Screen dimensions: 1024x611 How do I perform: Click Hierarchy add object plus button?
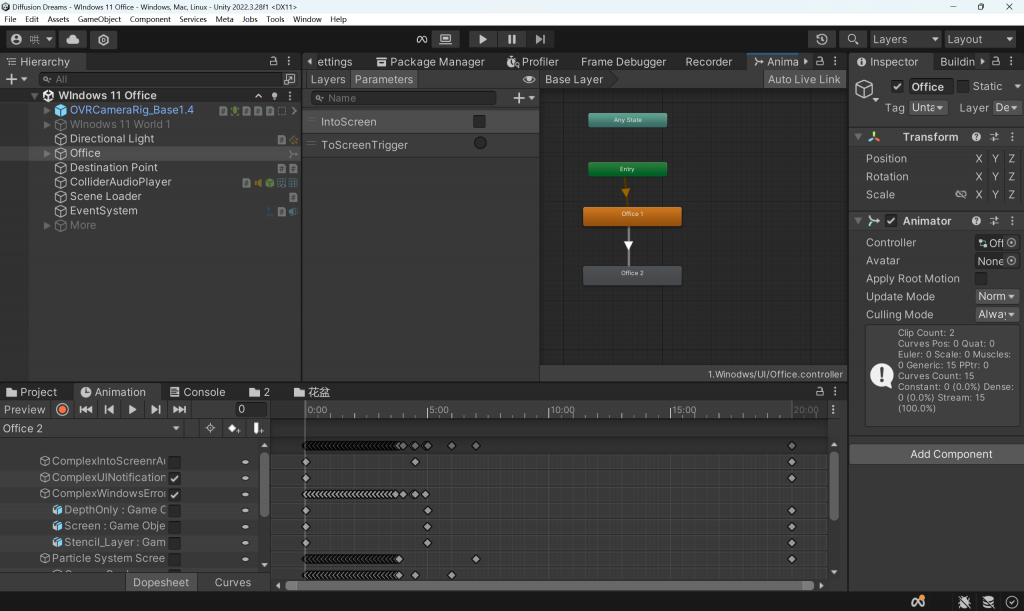coord(16,79)
